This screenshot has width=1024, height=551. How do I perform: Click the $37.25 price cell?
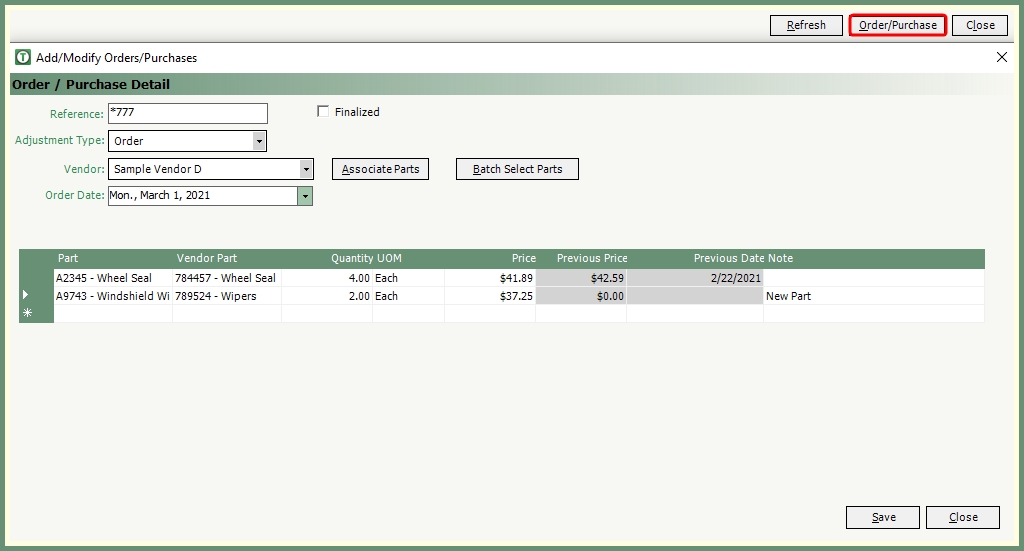490,296
